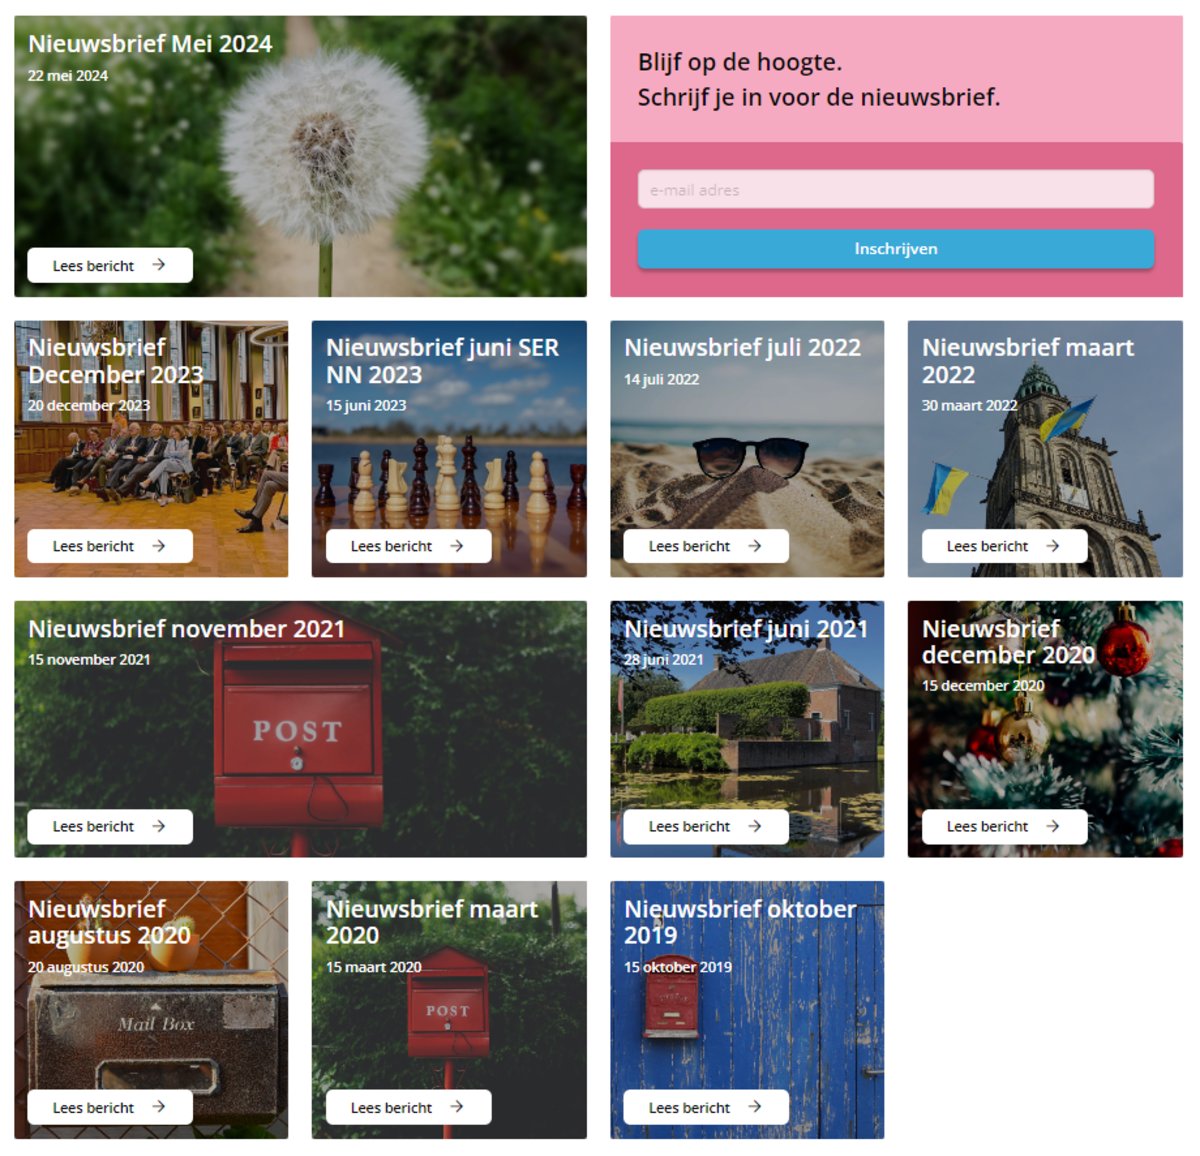Screen dimensions: 1200x1156
Task: Click arrow icon on juni SER NN 2023 card
Action: [457, 546]
